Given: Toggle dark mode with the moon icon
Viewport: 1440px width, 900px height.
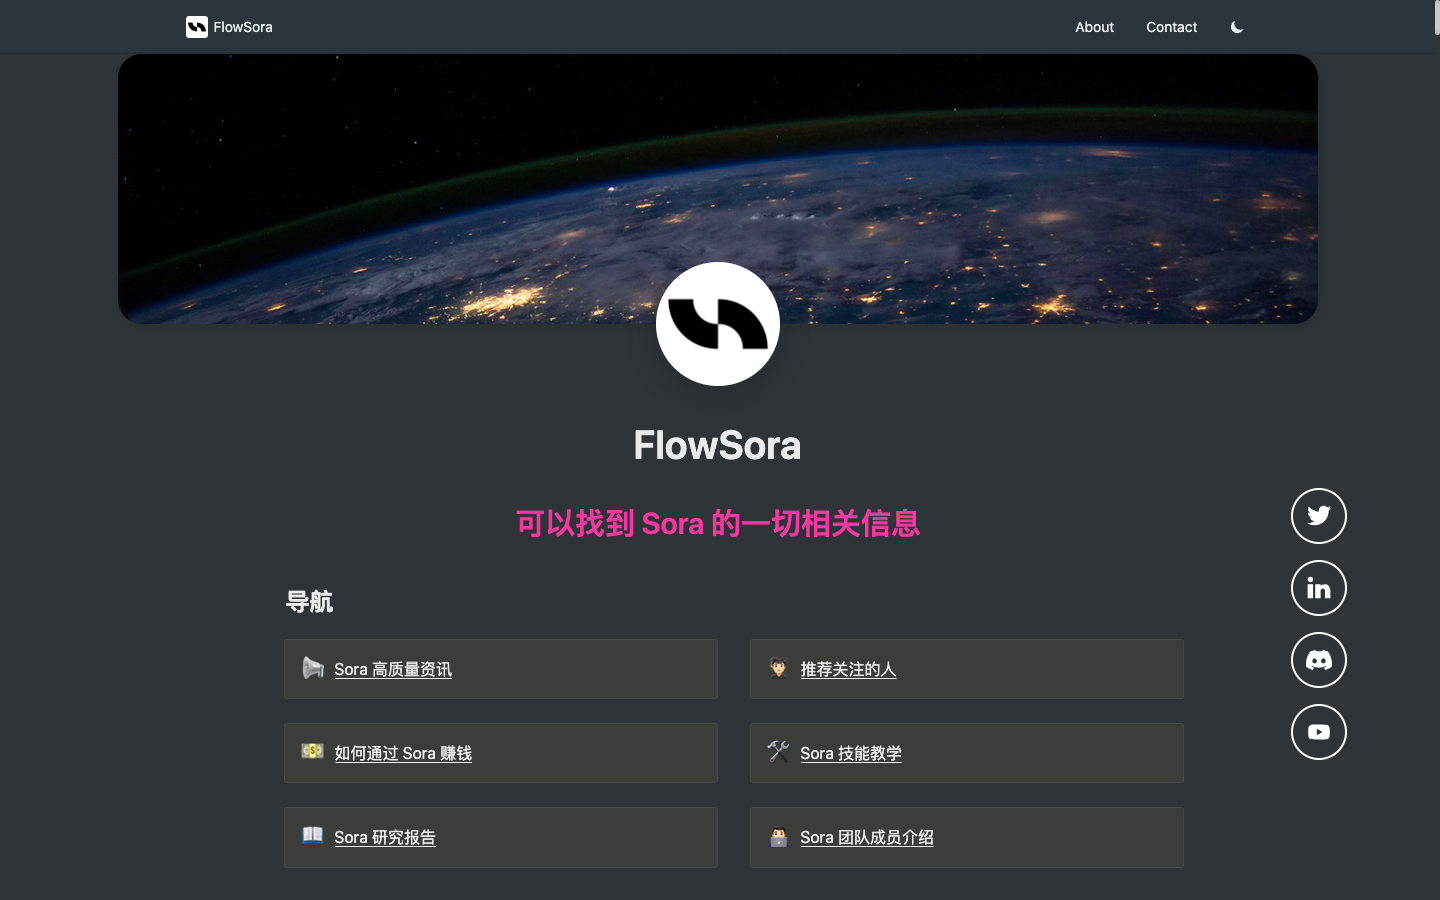Looking at the screenshot, I should click(x=1237, y=27).
